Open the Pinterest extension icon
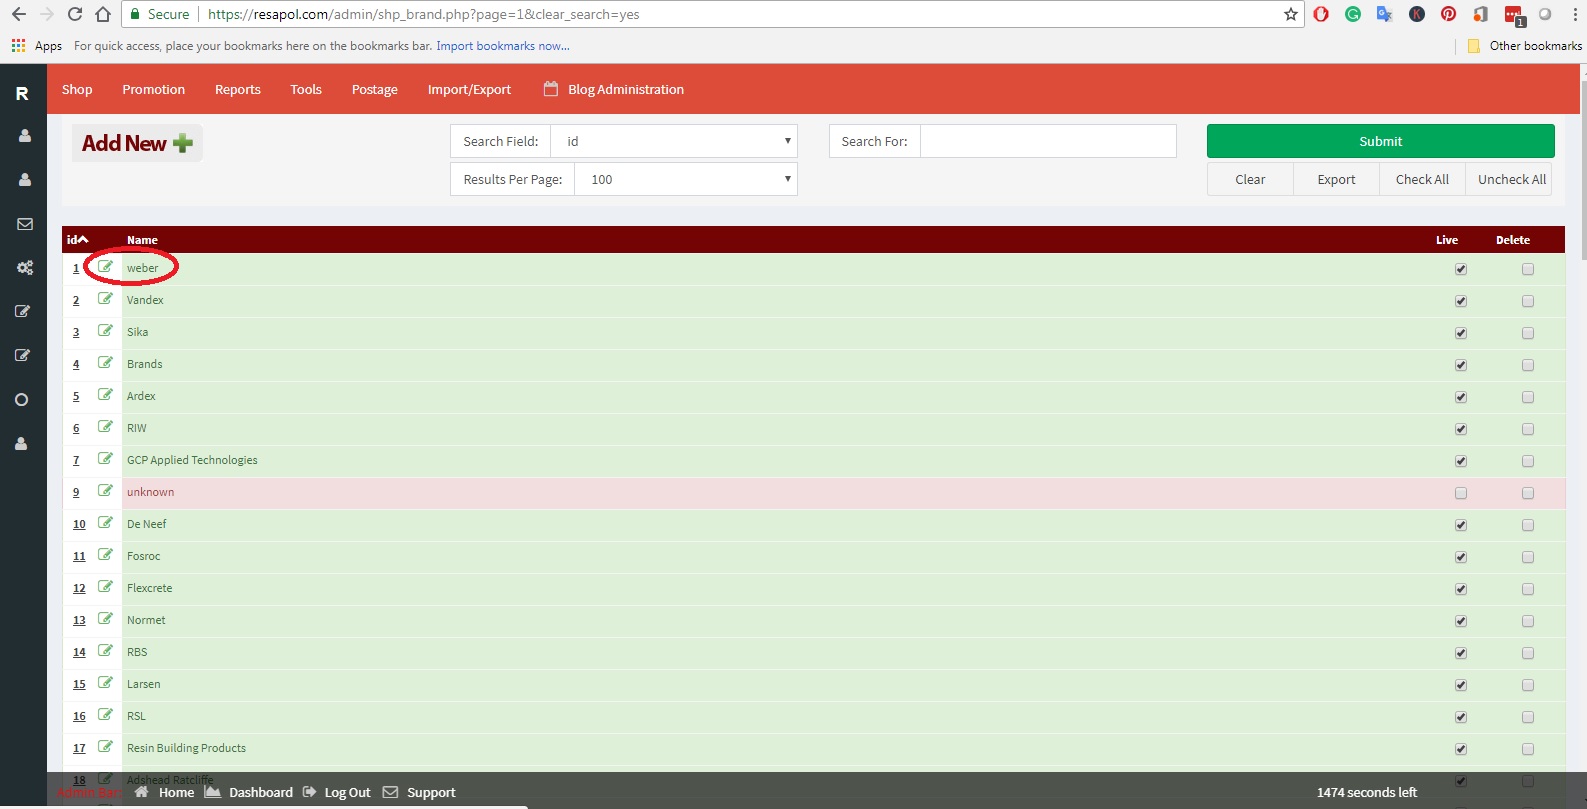Viewport: 1587px width, 809px height. coord(1448,14)
